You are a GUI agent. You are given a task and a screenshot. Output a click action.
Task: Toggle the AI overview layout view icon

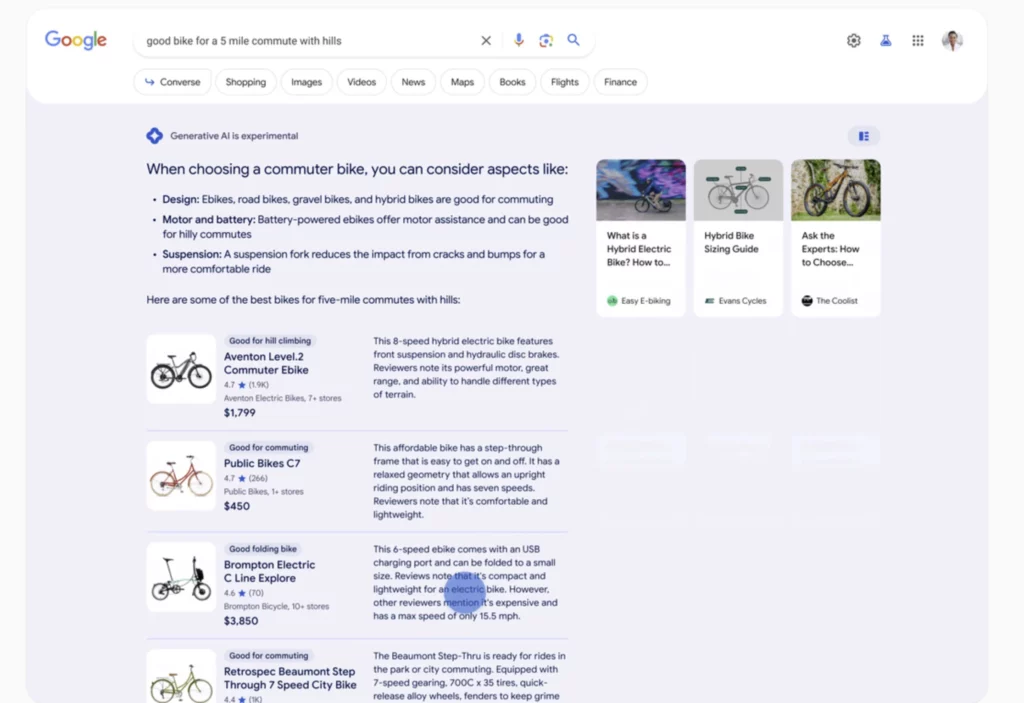[x=864, y=136]
